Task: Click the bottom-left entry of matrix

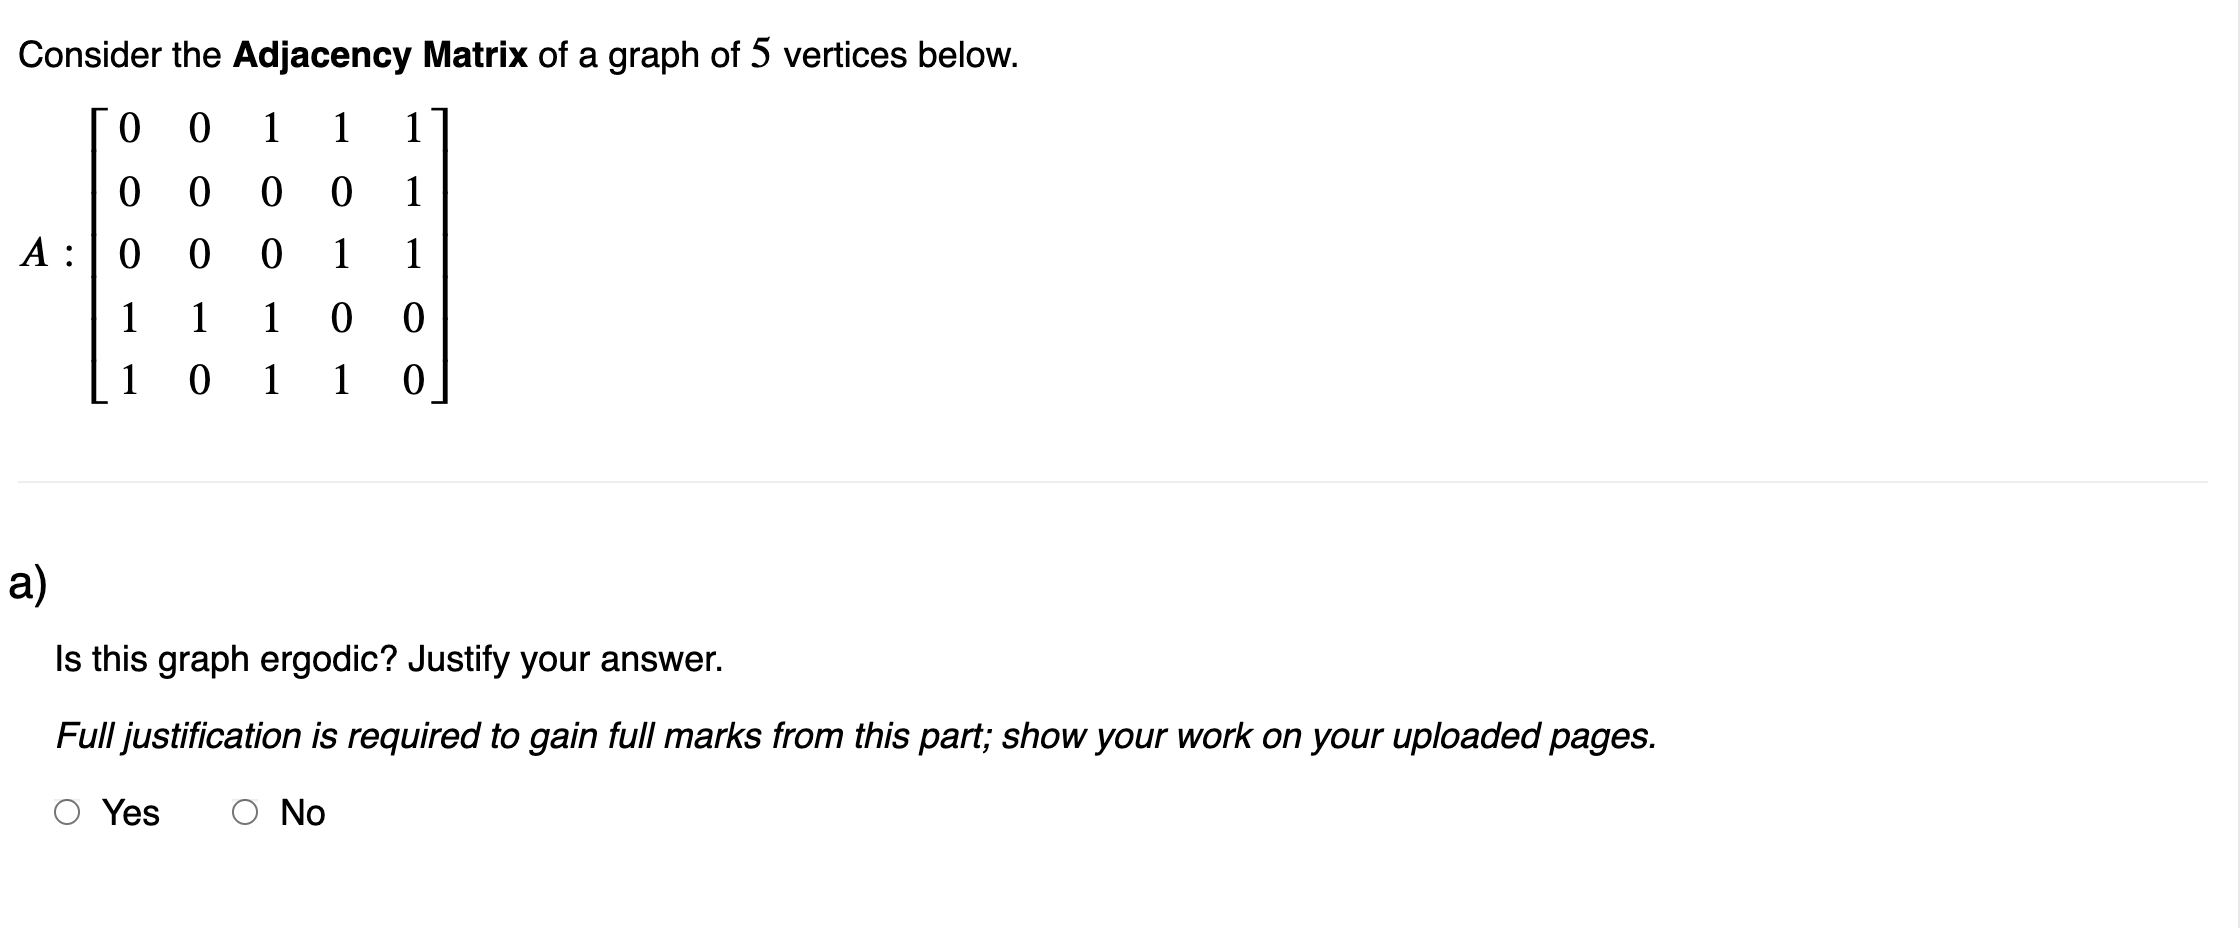Action: tap(129, 381)
